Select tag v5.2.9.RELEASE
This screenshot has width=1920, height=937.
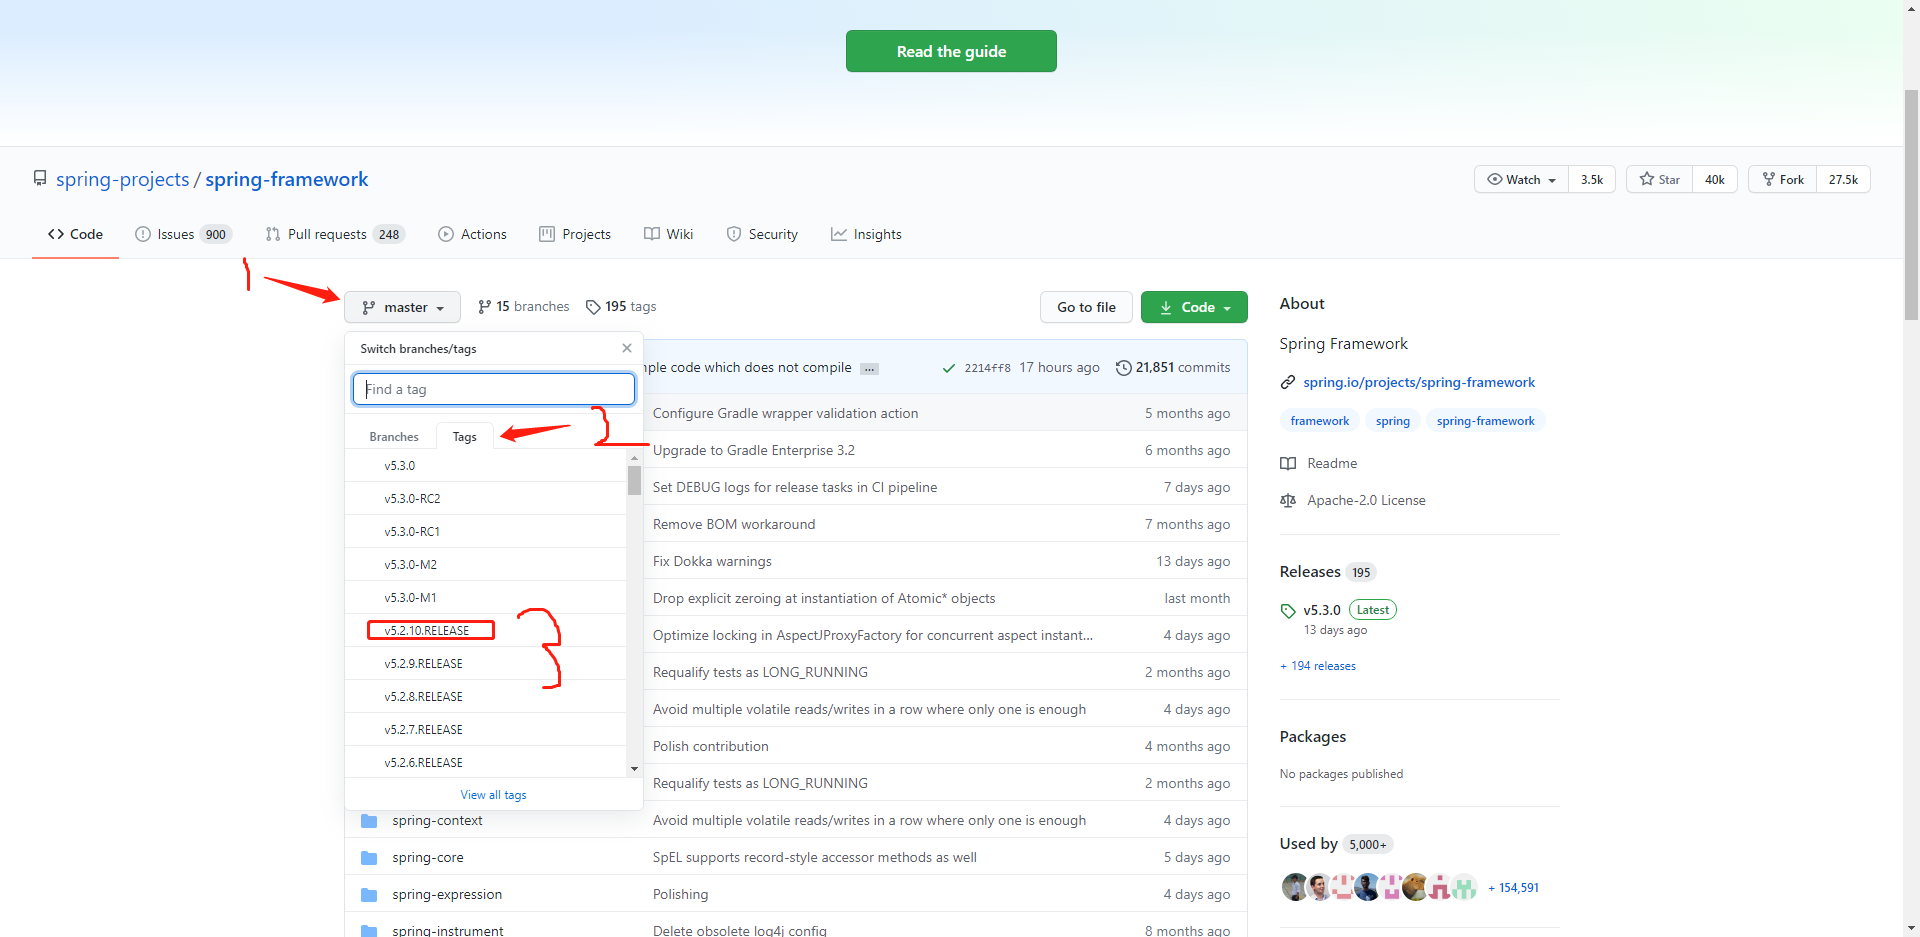486,664
